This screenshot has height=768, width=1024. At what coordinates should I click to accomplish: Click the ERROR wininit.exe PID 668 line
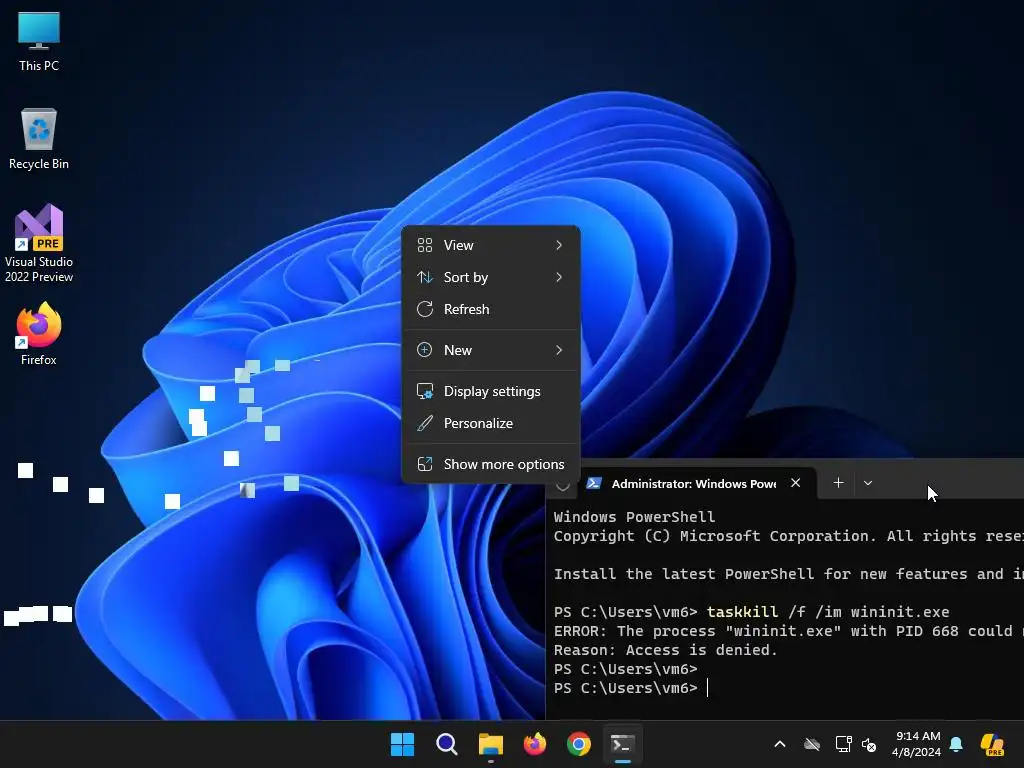(x=788, y=631)
